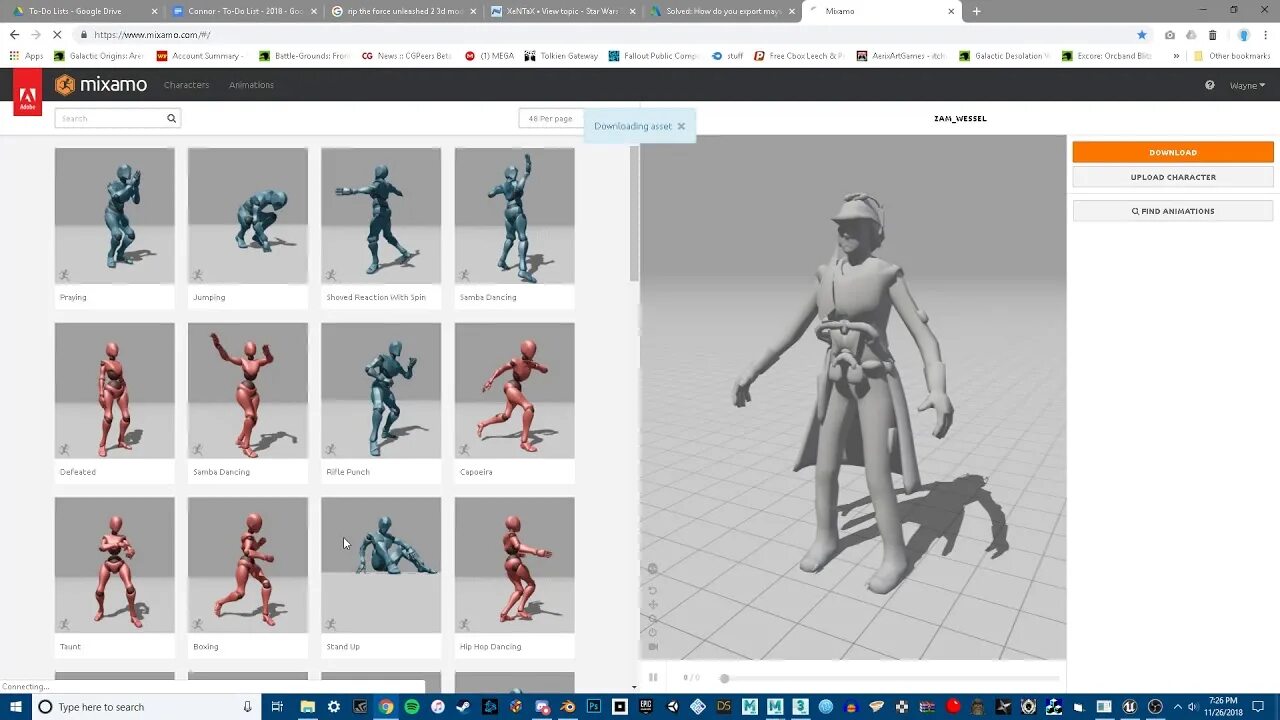Open the Animations tab
The image size is (1280, 720).
click(251, 85)
